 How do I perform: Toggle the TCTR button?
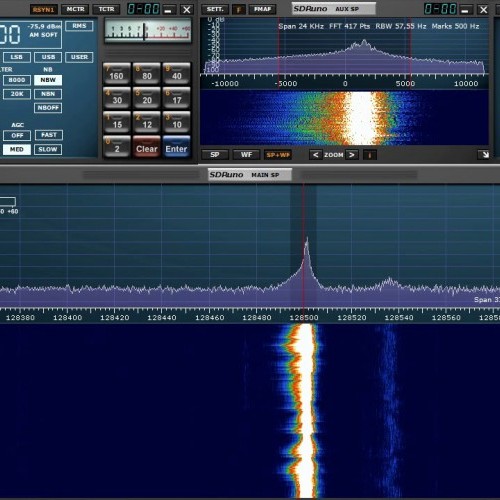[106, 9]
